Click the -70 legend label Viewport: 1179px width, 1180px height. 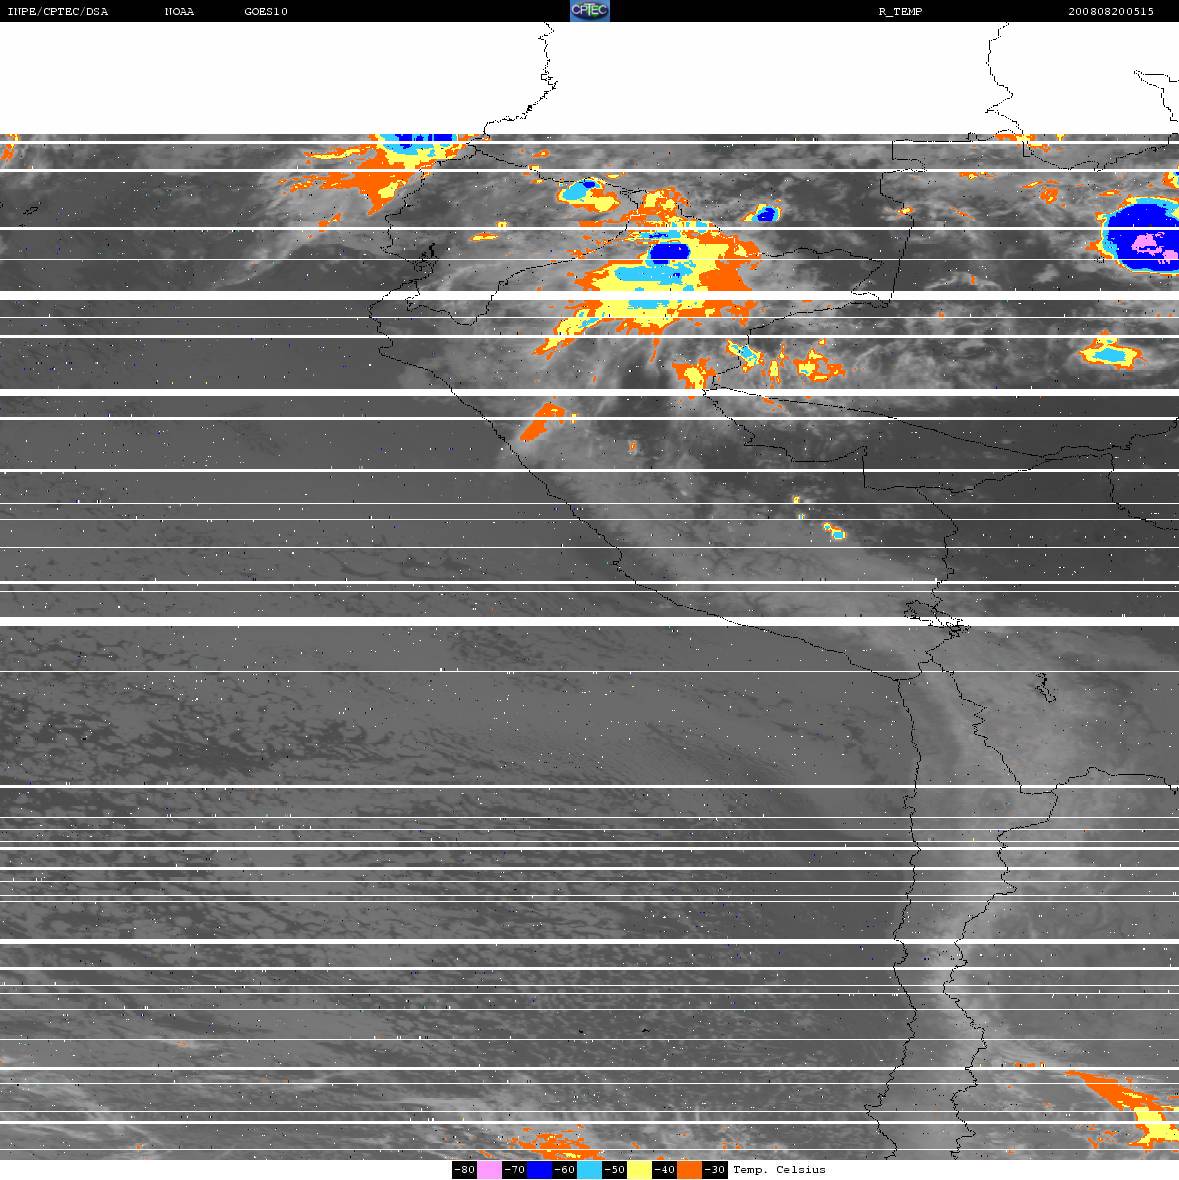(x=515, y=1169)
